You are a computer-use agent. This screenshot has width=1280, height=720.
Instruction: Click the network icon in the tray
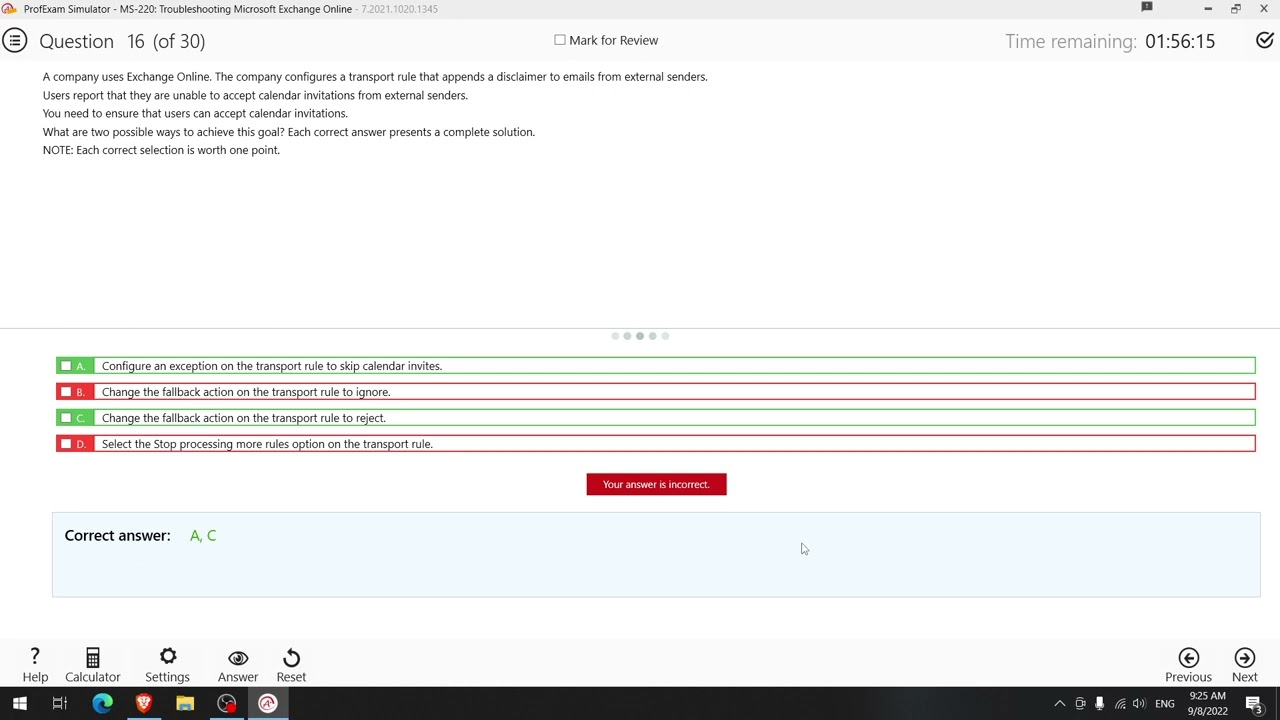click(x=1120, y=704)
